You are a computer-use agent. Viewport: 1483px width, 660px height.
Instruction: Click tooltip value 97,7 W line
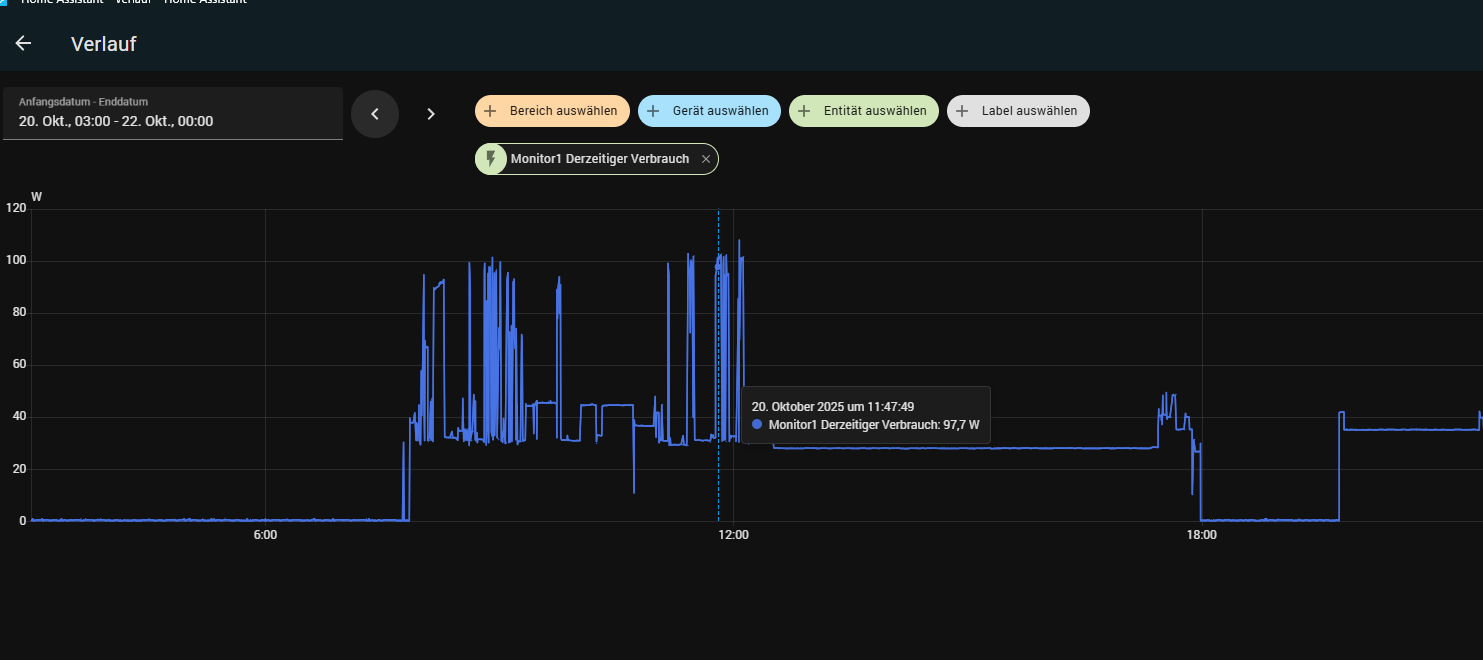click(x=865, y=425)
